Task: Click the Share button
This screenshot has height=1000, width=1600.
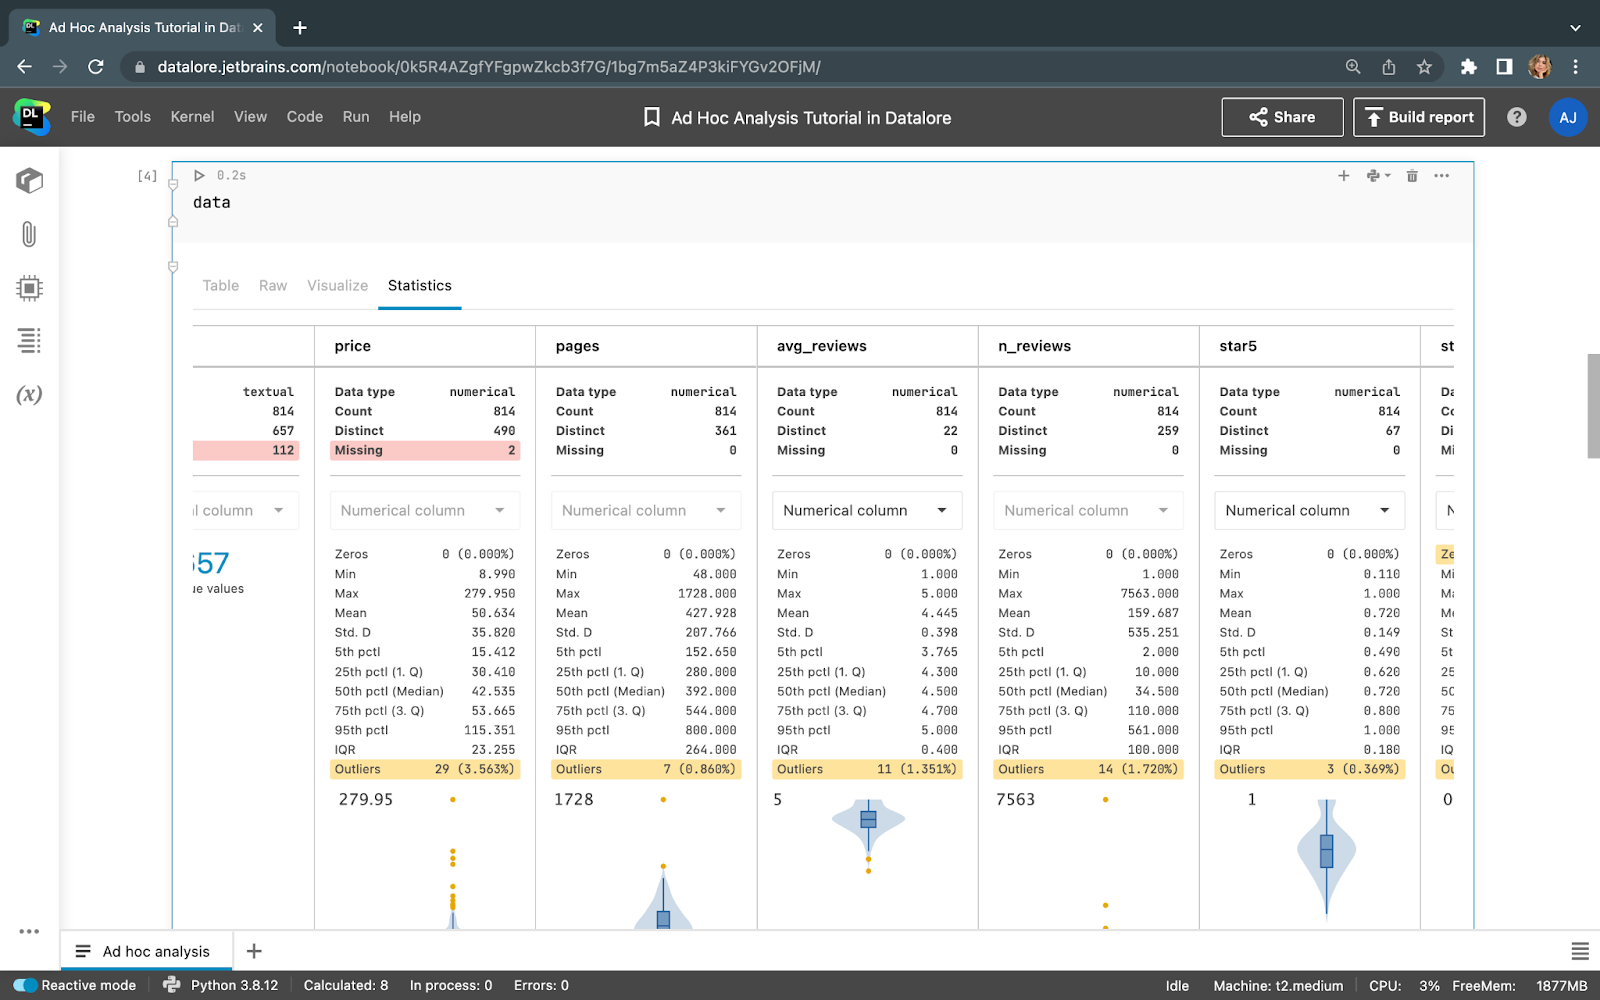Action: point(1282,117)
